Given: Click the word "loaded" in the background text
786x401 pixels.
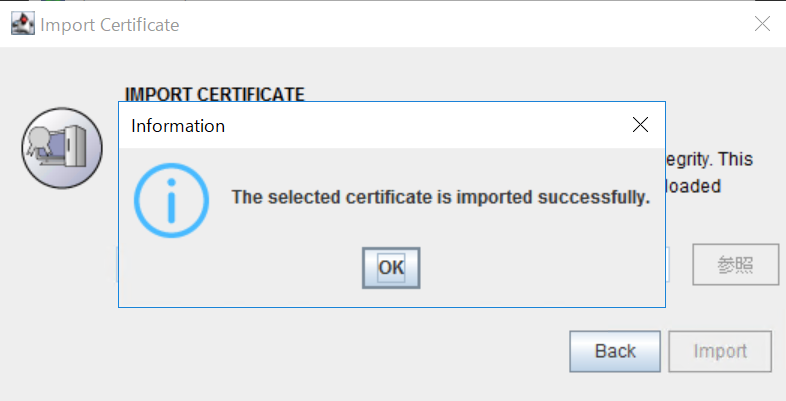Looking at the screenshot, I should pyautogui.click(x=692, y=186).
